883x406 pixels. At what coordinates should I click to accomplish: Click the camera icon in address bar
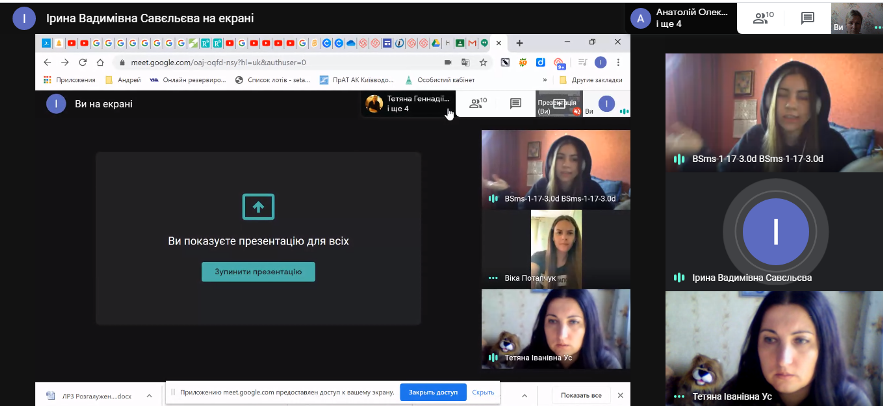coord(448,63)
